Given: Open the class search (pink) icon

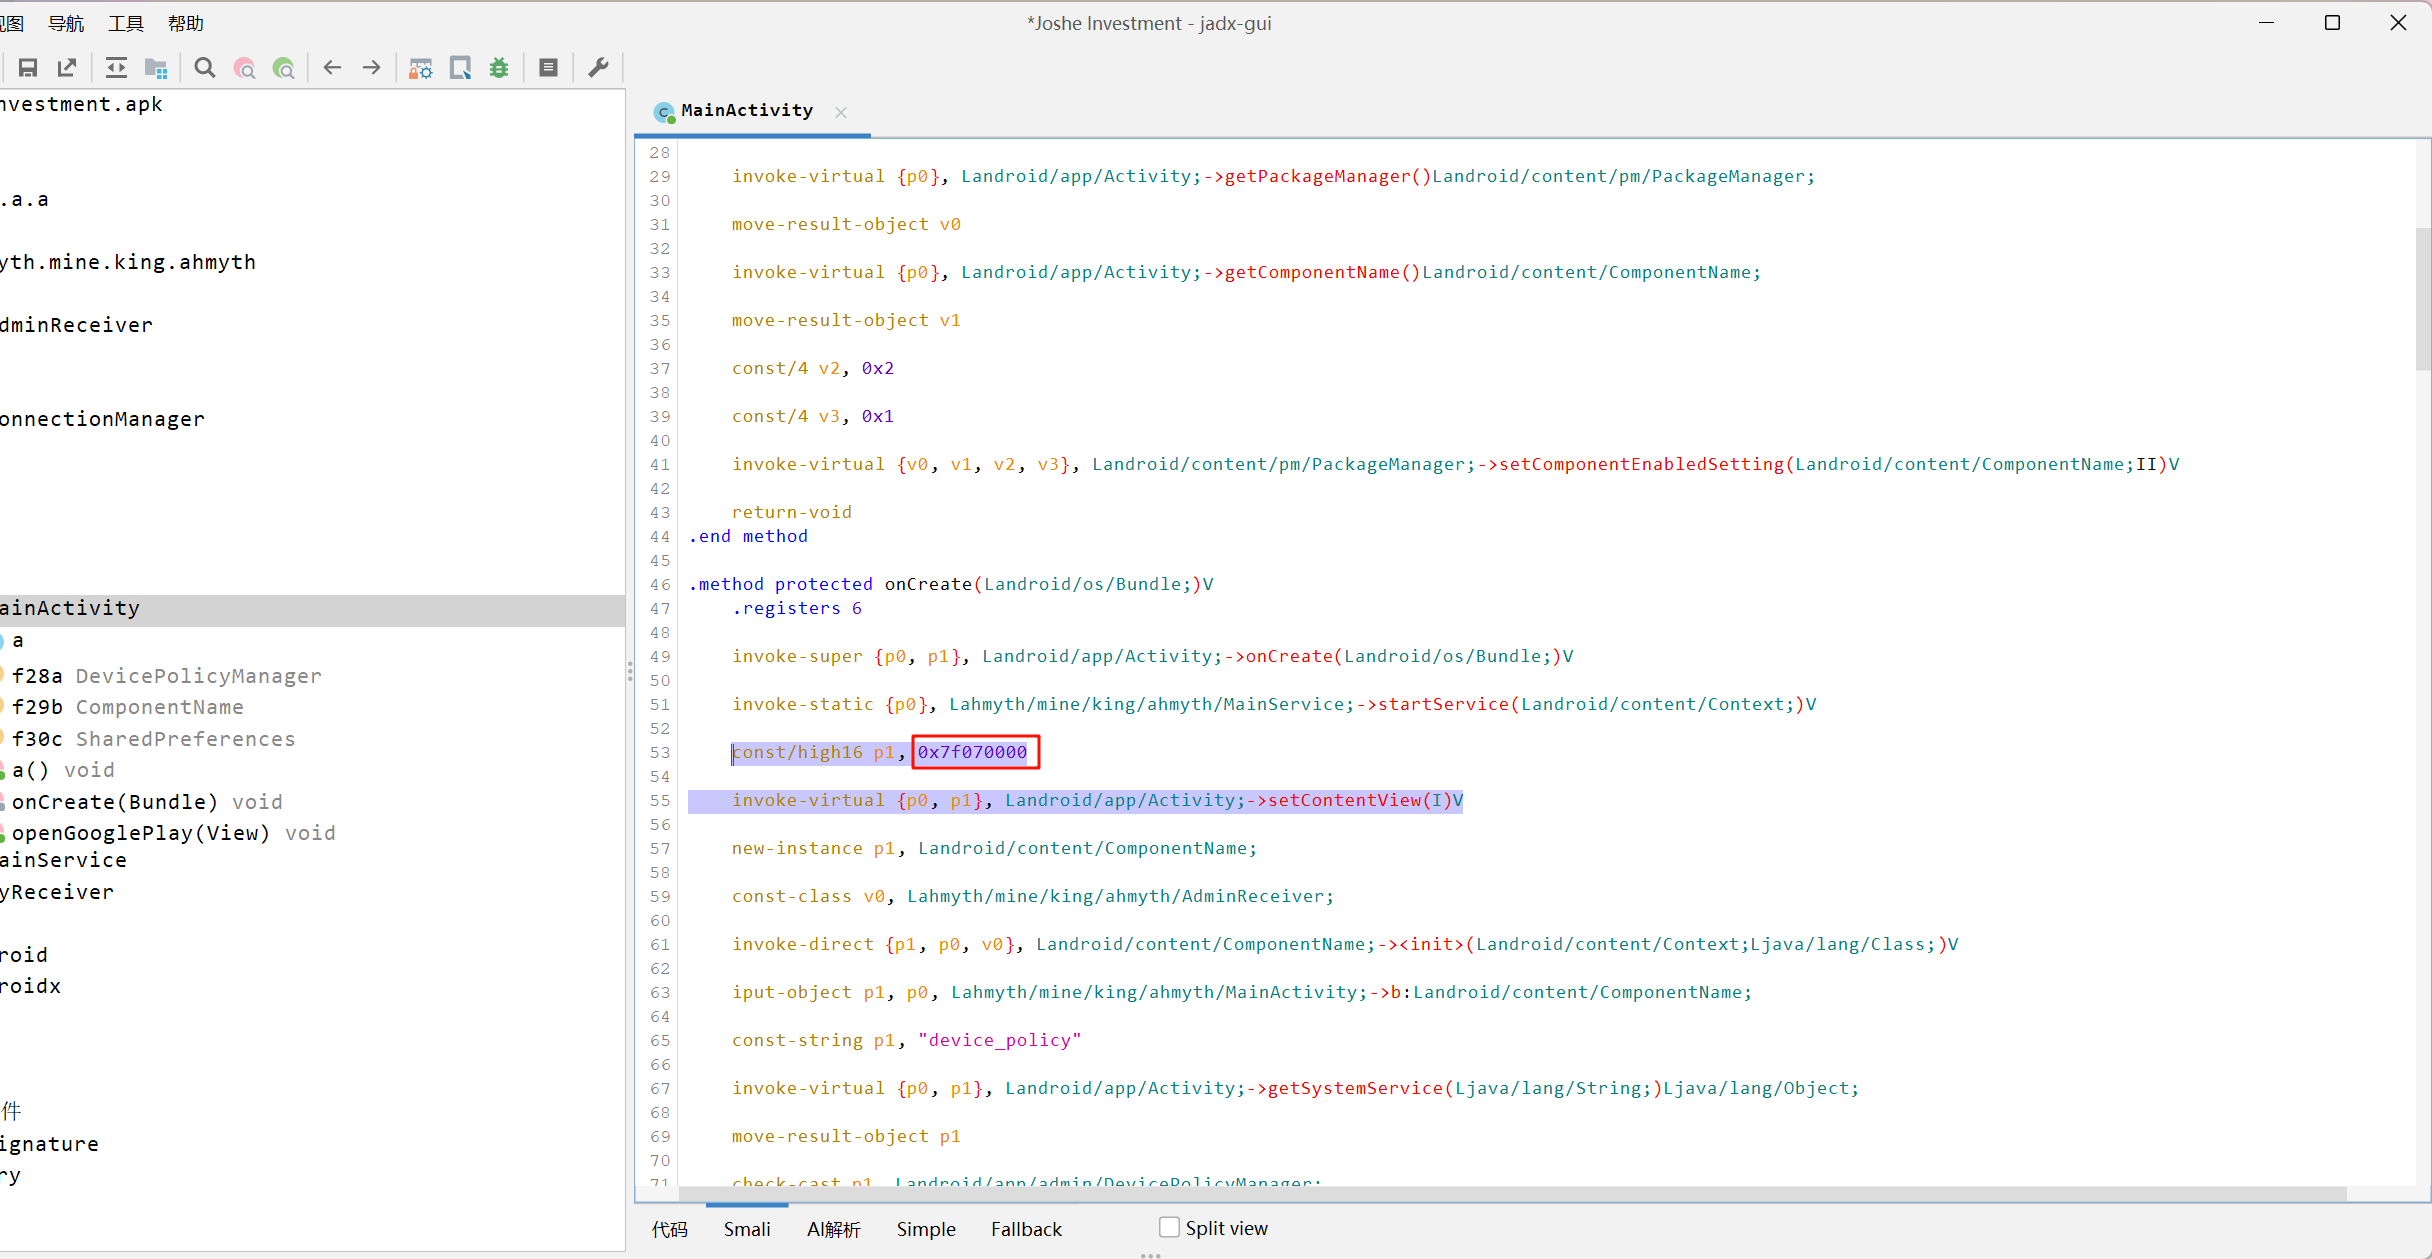Looking at the screenshot, I should [245, 68].
